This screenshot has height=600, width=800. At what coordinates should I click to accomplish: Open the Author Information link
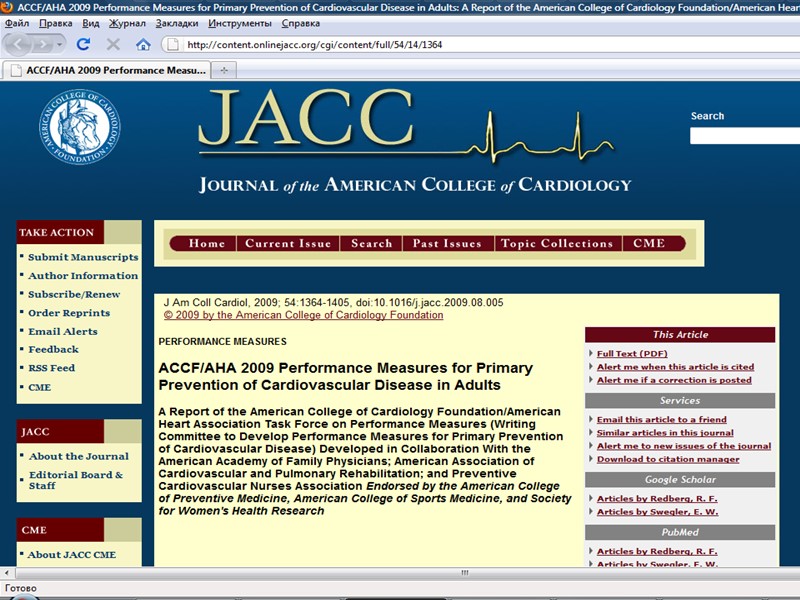[x=83, y=276]
